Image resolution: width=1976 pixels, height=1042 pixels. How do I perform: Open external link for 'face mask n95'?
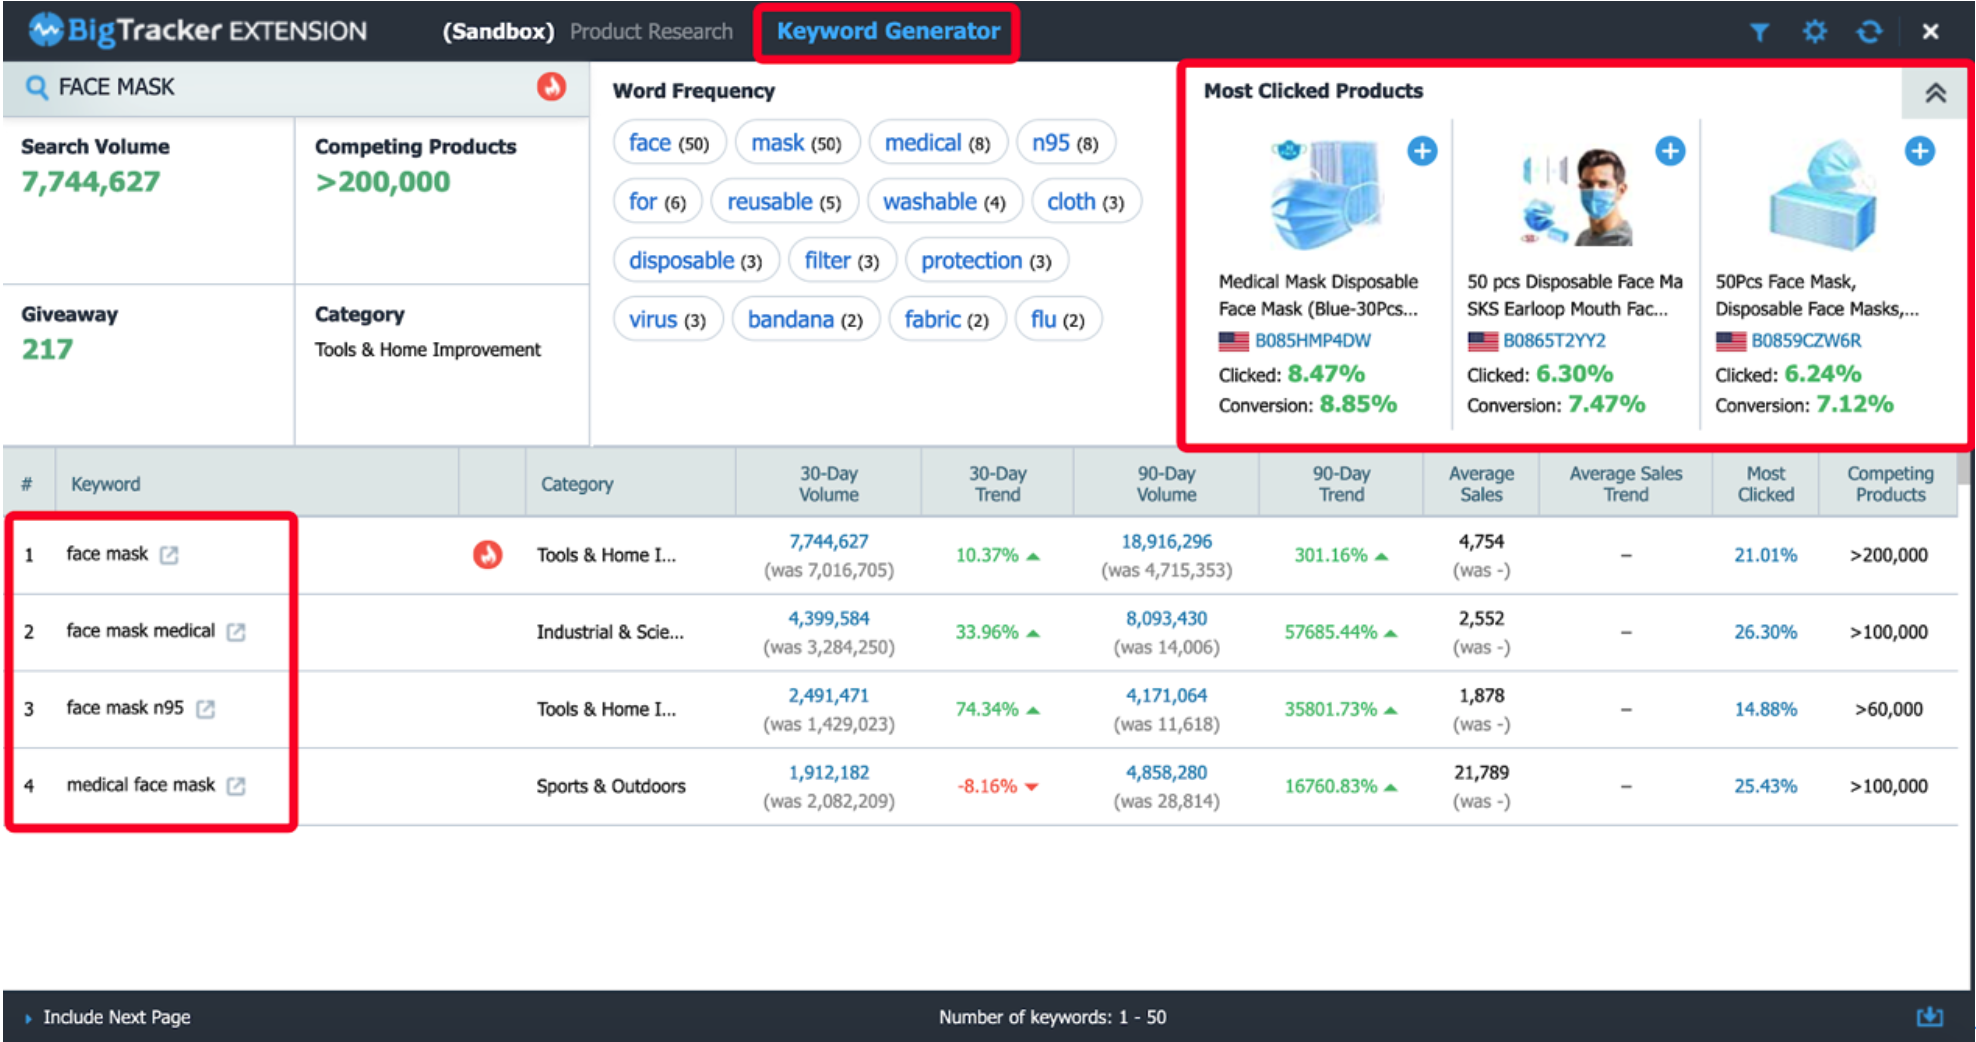pyautogui.click(x=205, y=709)
